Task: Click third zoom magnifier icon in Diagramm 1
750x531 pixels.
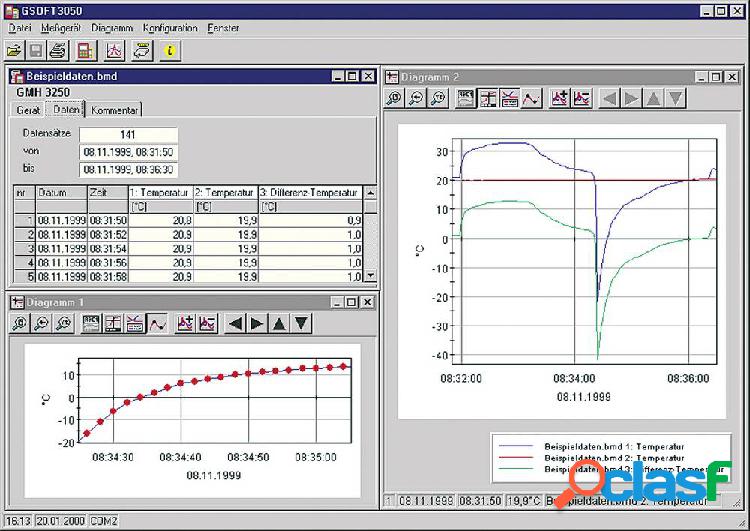Action: coord(64,324)
